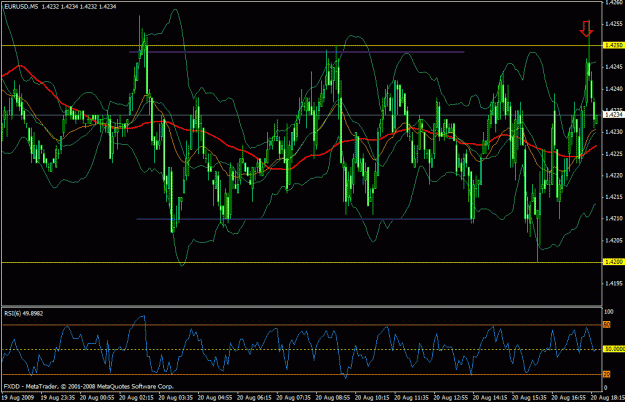Click the 19 Aug 23:35 time label
Image resolution: width=625 pixels, height=402 pixels.
pos(58,397)
